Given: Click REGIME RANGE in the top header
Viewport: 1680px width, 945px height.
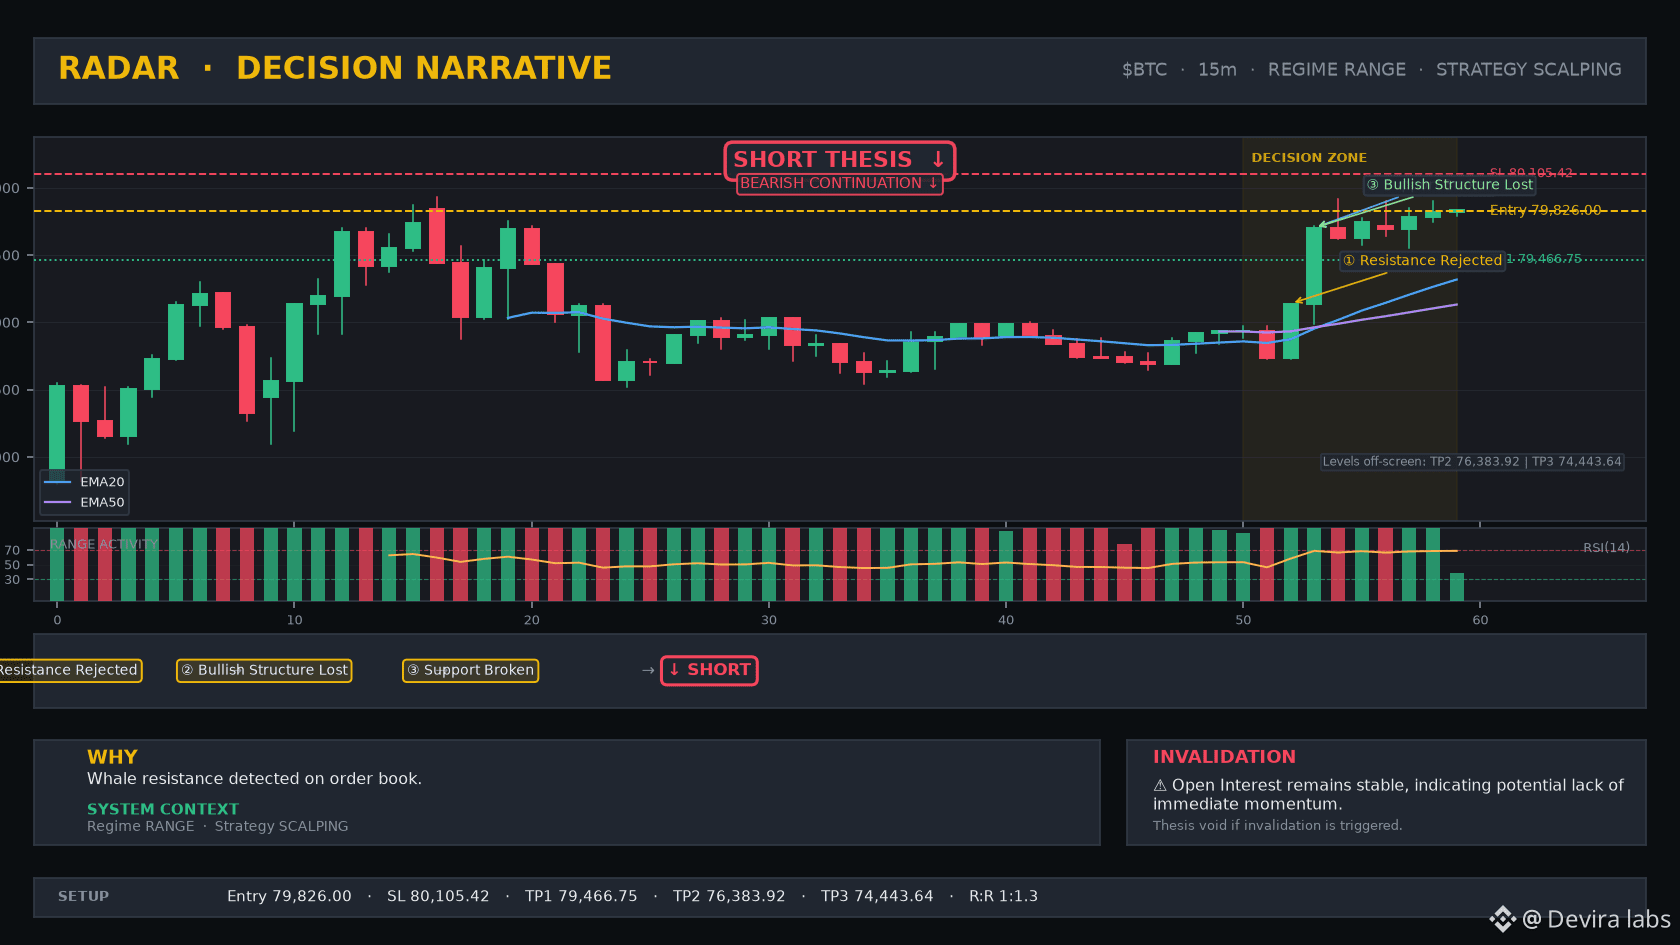Looking at the screenshot, I should coord(1337,70).
